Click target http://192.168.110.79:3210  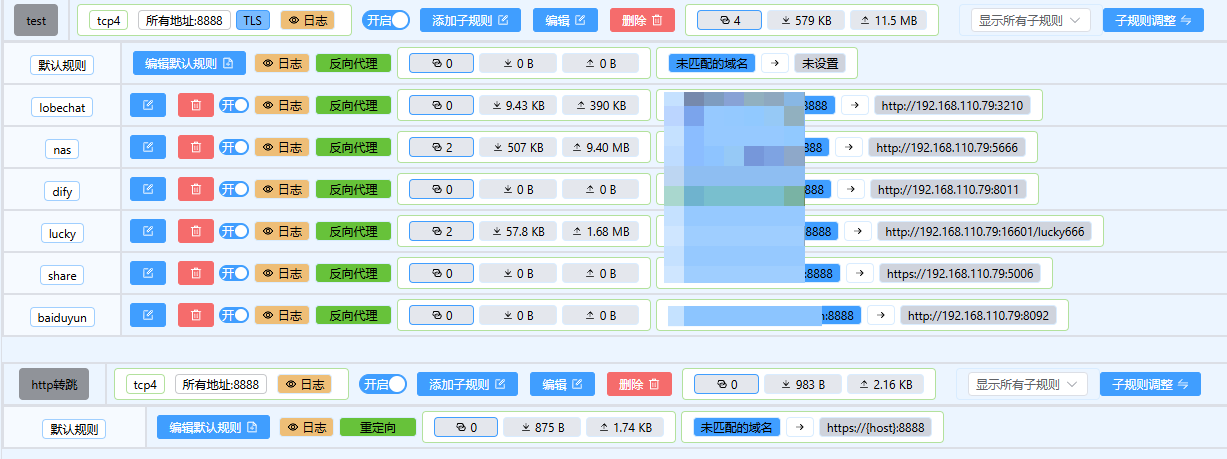click(x=952, y=105)
